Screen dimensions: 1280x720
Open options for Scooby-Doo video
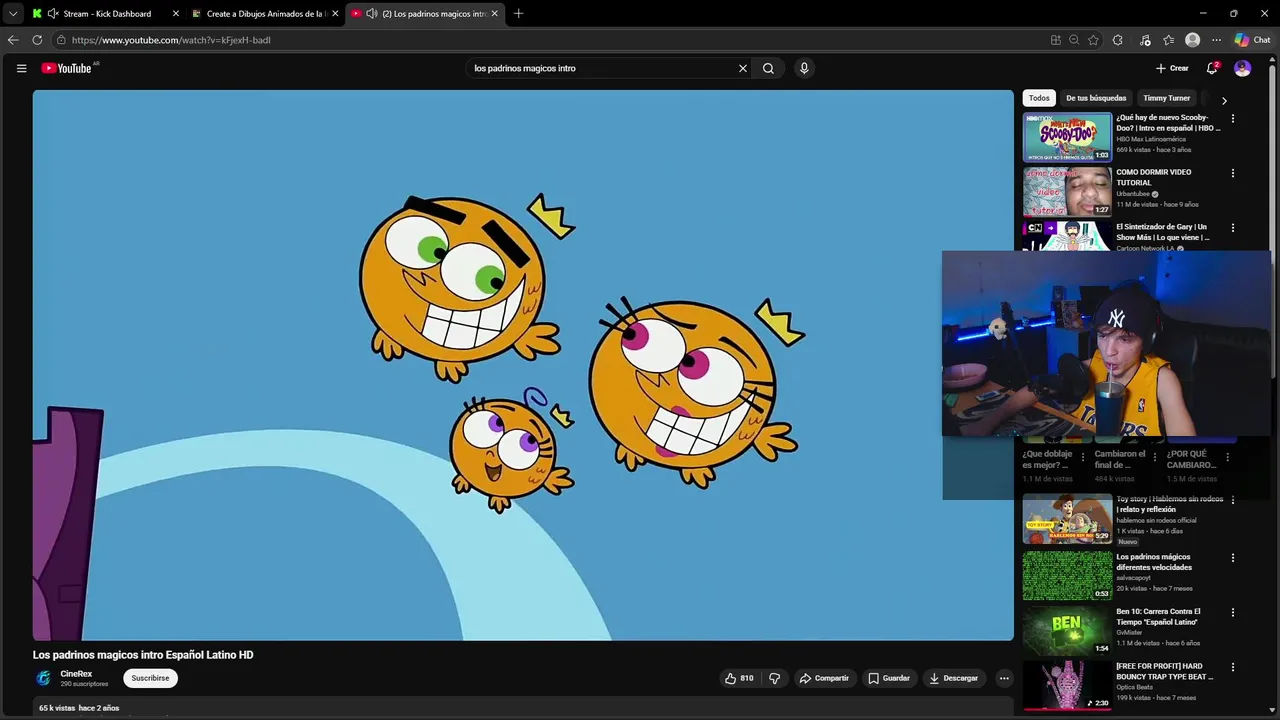[1232, 118]
